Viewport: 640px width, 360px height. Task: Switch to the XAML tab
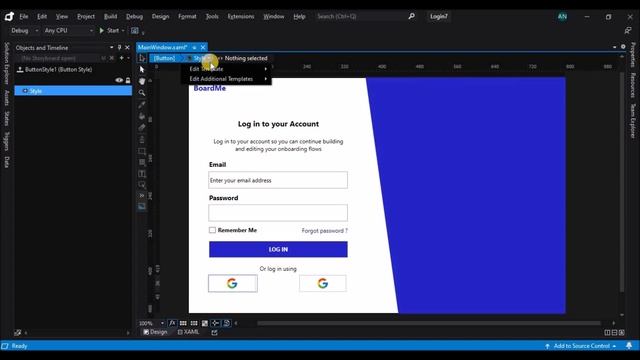(x=189, y=332)
